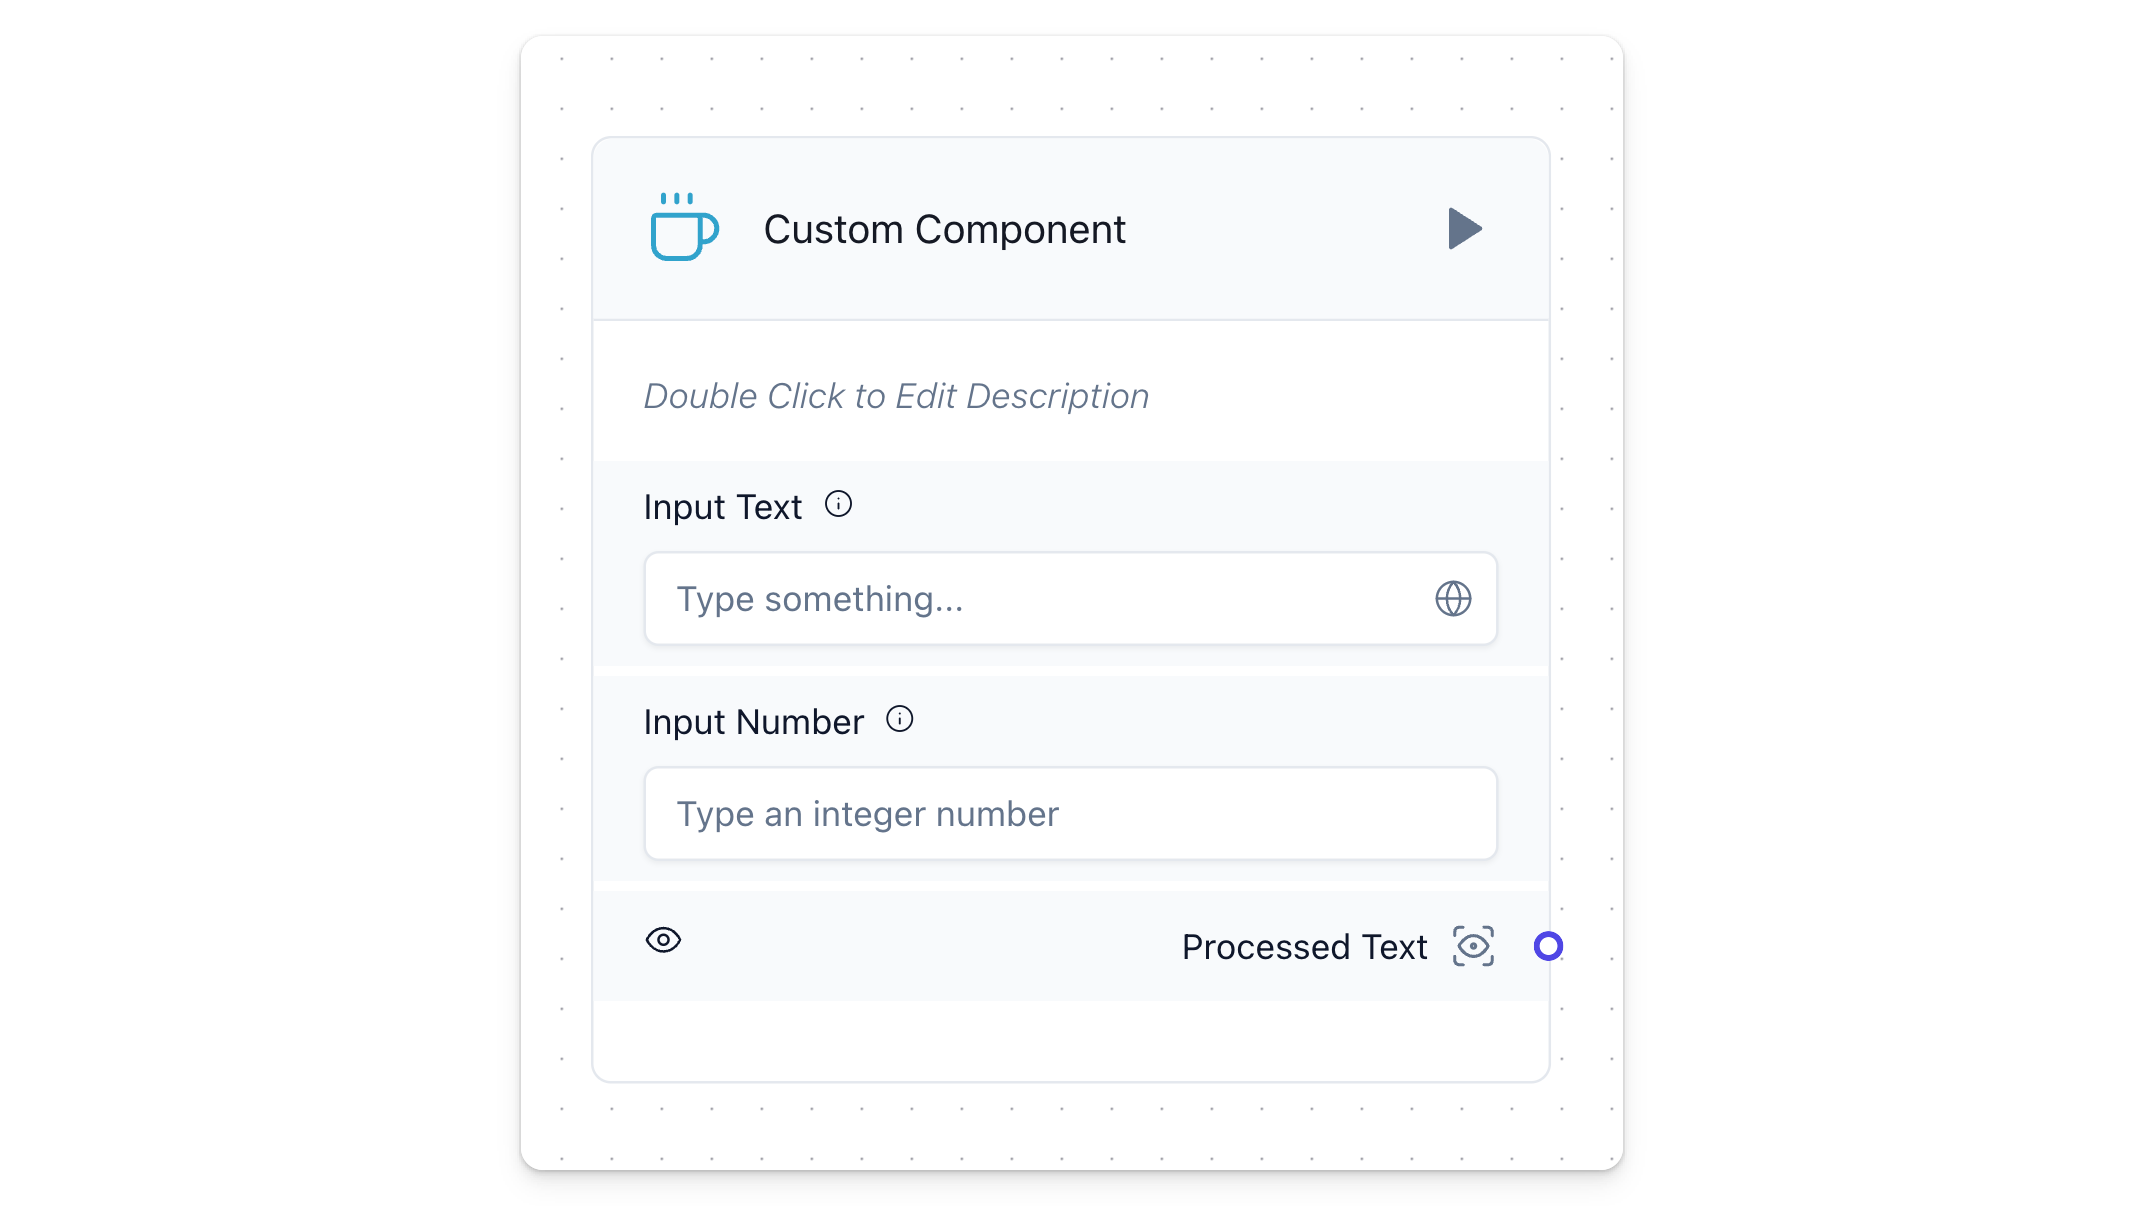Click empty dotted canvas above the node

point(1070,85)
